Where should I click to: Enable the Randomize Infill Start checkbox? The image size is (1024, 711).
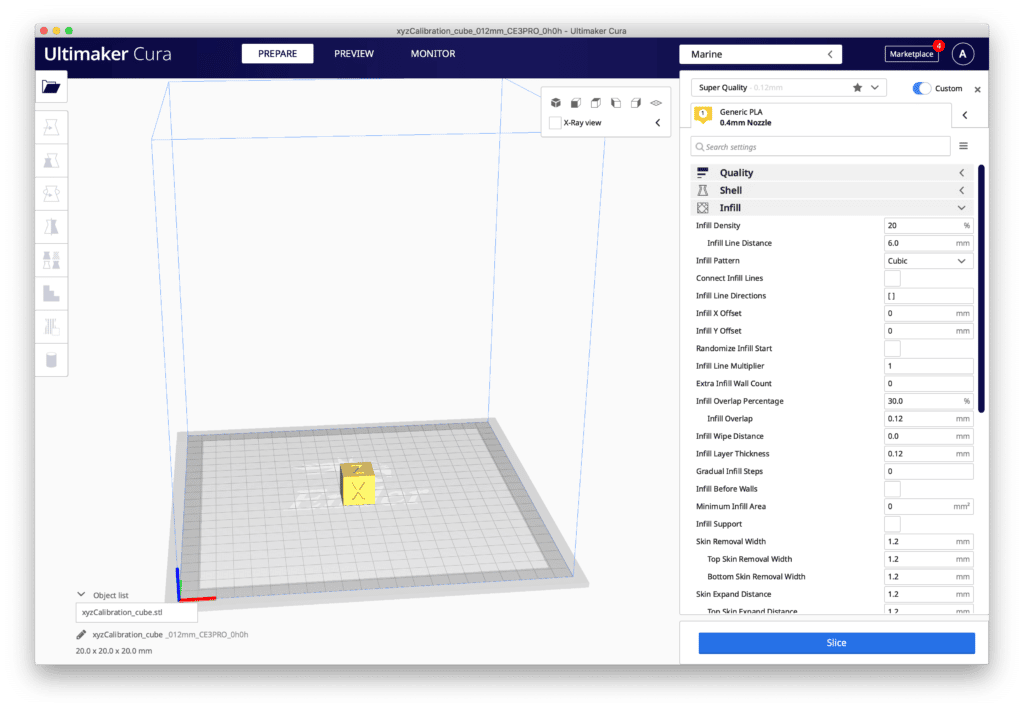point(892,348)
